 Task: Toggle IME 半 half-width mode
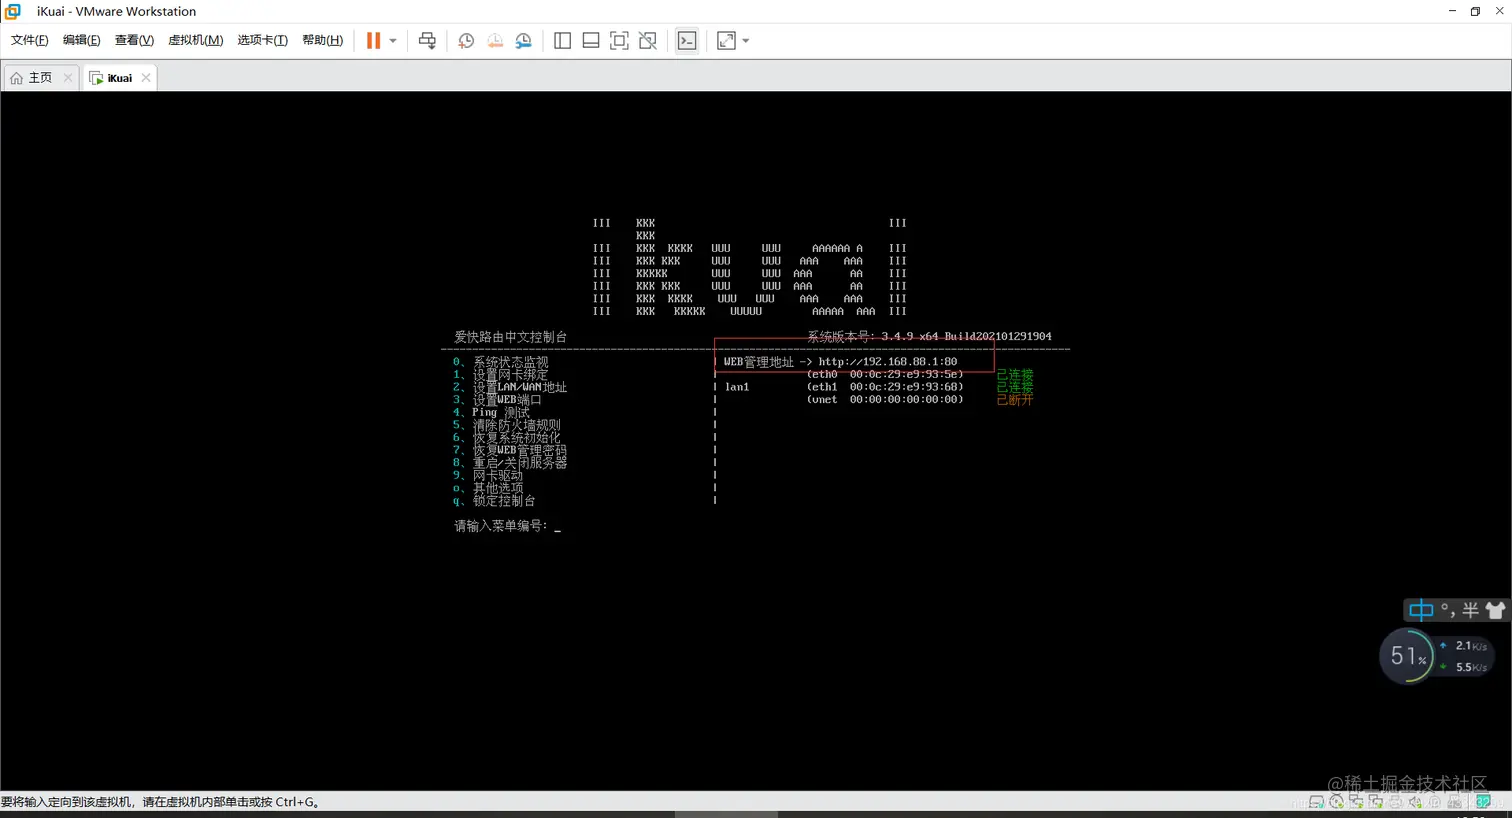coord(1470,610)
